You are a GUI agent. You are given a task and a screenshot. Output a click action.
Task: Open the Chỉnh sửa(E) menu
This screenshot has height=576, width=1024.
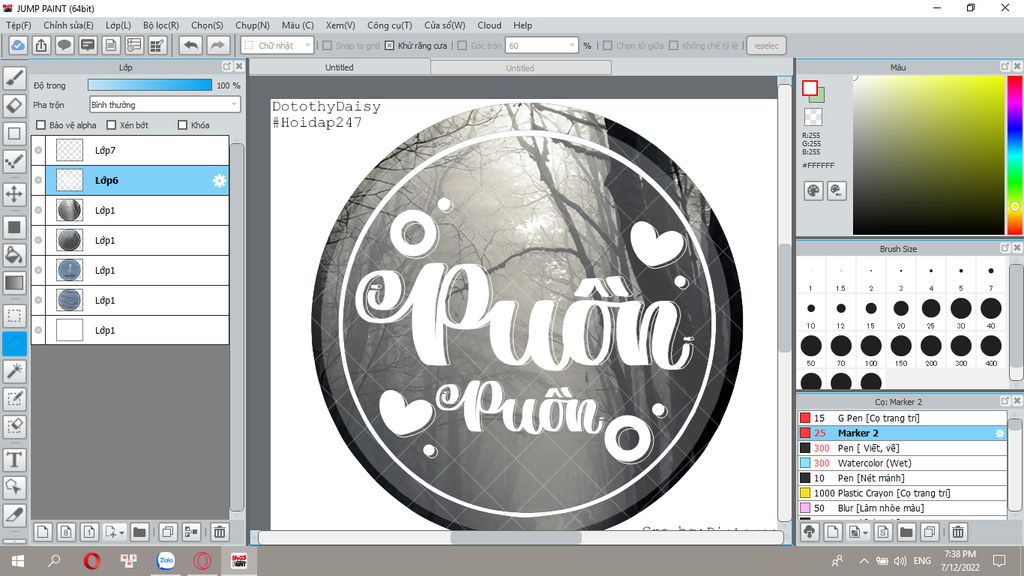point(68,25)
